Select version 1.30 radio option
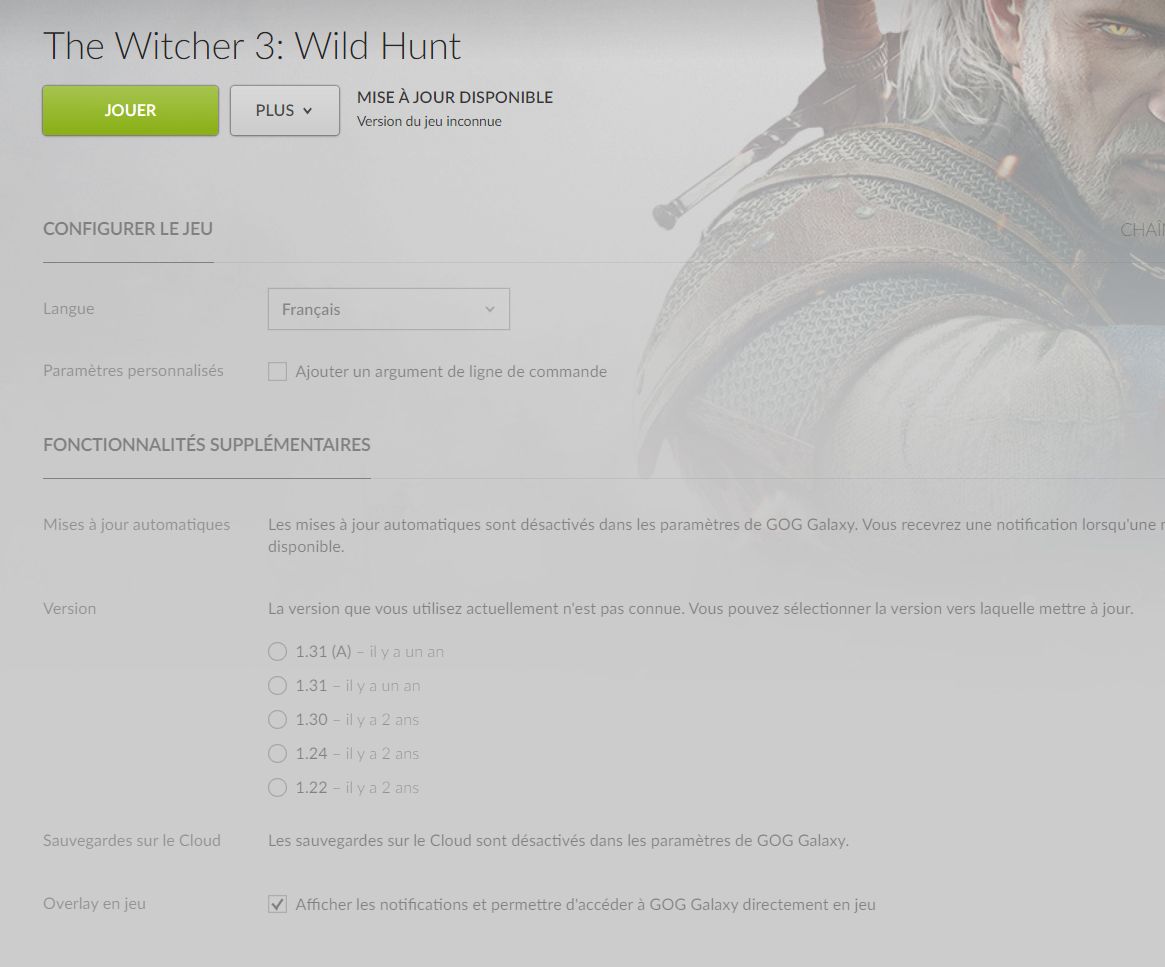Image resolution: width=1165 pixels, height=967 pixels. tap(277, 720)
